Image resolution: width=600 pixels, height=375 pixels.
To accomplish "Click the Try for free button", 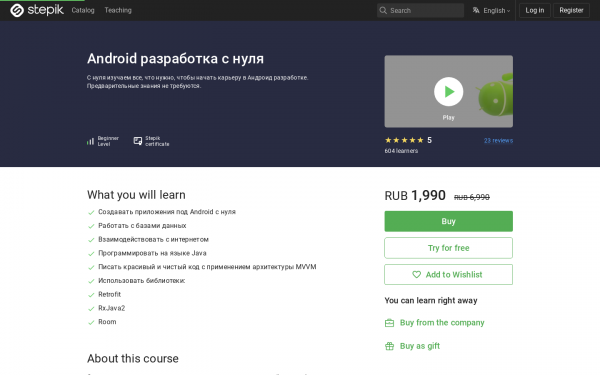I will pos(448,248).
